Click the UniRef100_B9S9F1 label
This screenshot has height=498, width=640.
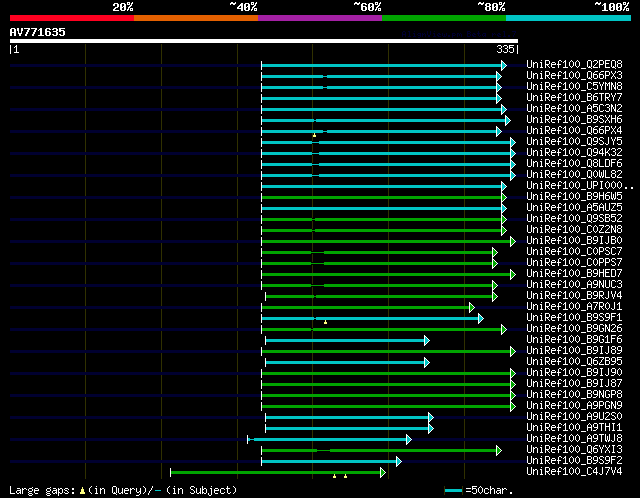(x=574, y=318)
